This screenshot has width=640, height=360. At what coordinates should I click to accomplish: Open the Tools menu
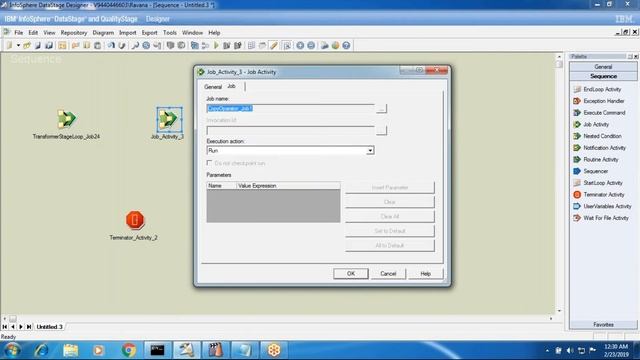tap(170, 33)
